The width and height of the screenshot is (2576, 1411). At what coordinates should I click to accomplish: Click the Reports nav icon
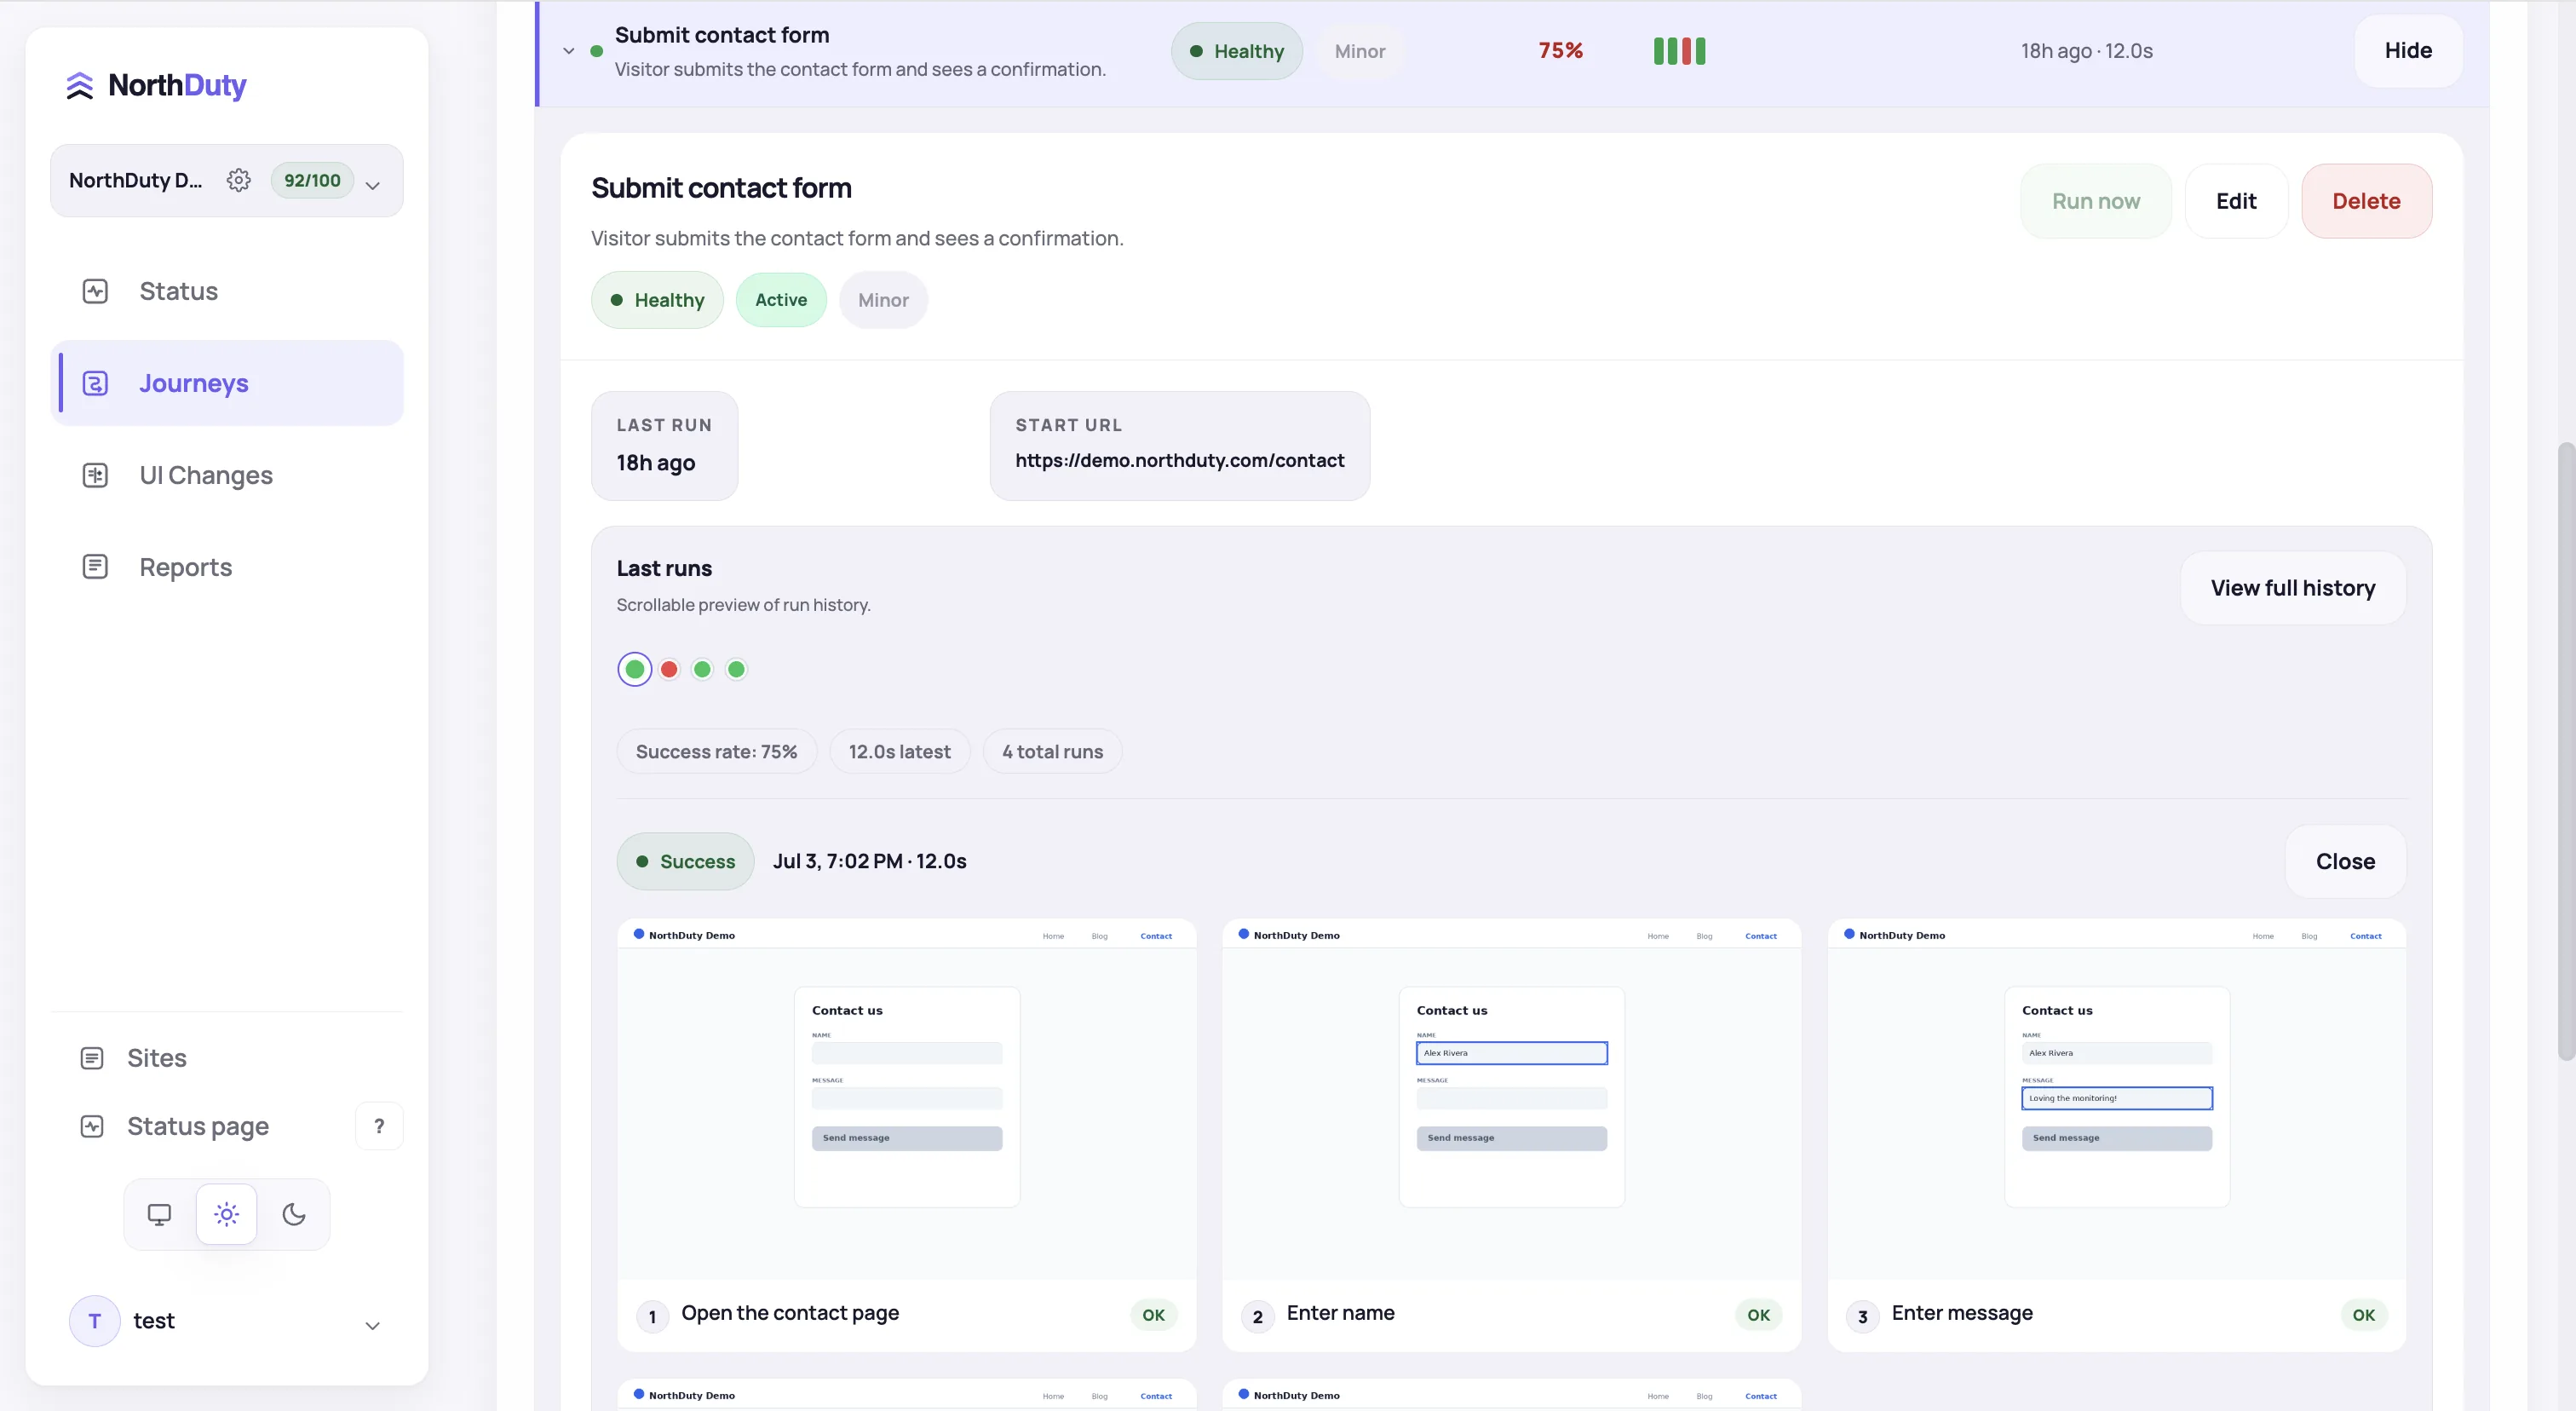coord(95,567)
